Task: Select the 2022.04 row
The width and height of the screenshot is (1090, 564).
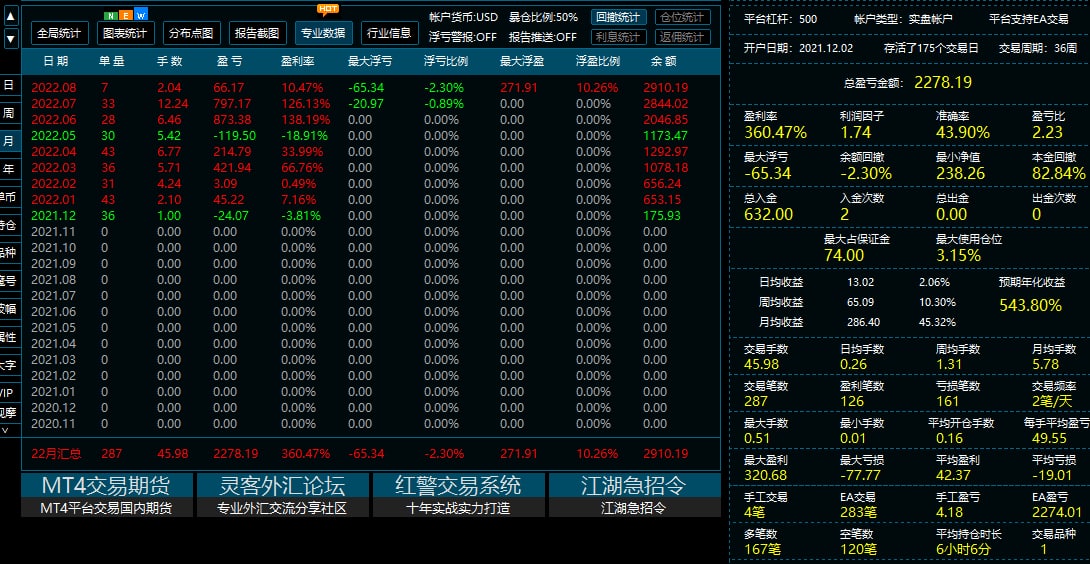Action: point(372,152)
